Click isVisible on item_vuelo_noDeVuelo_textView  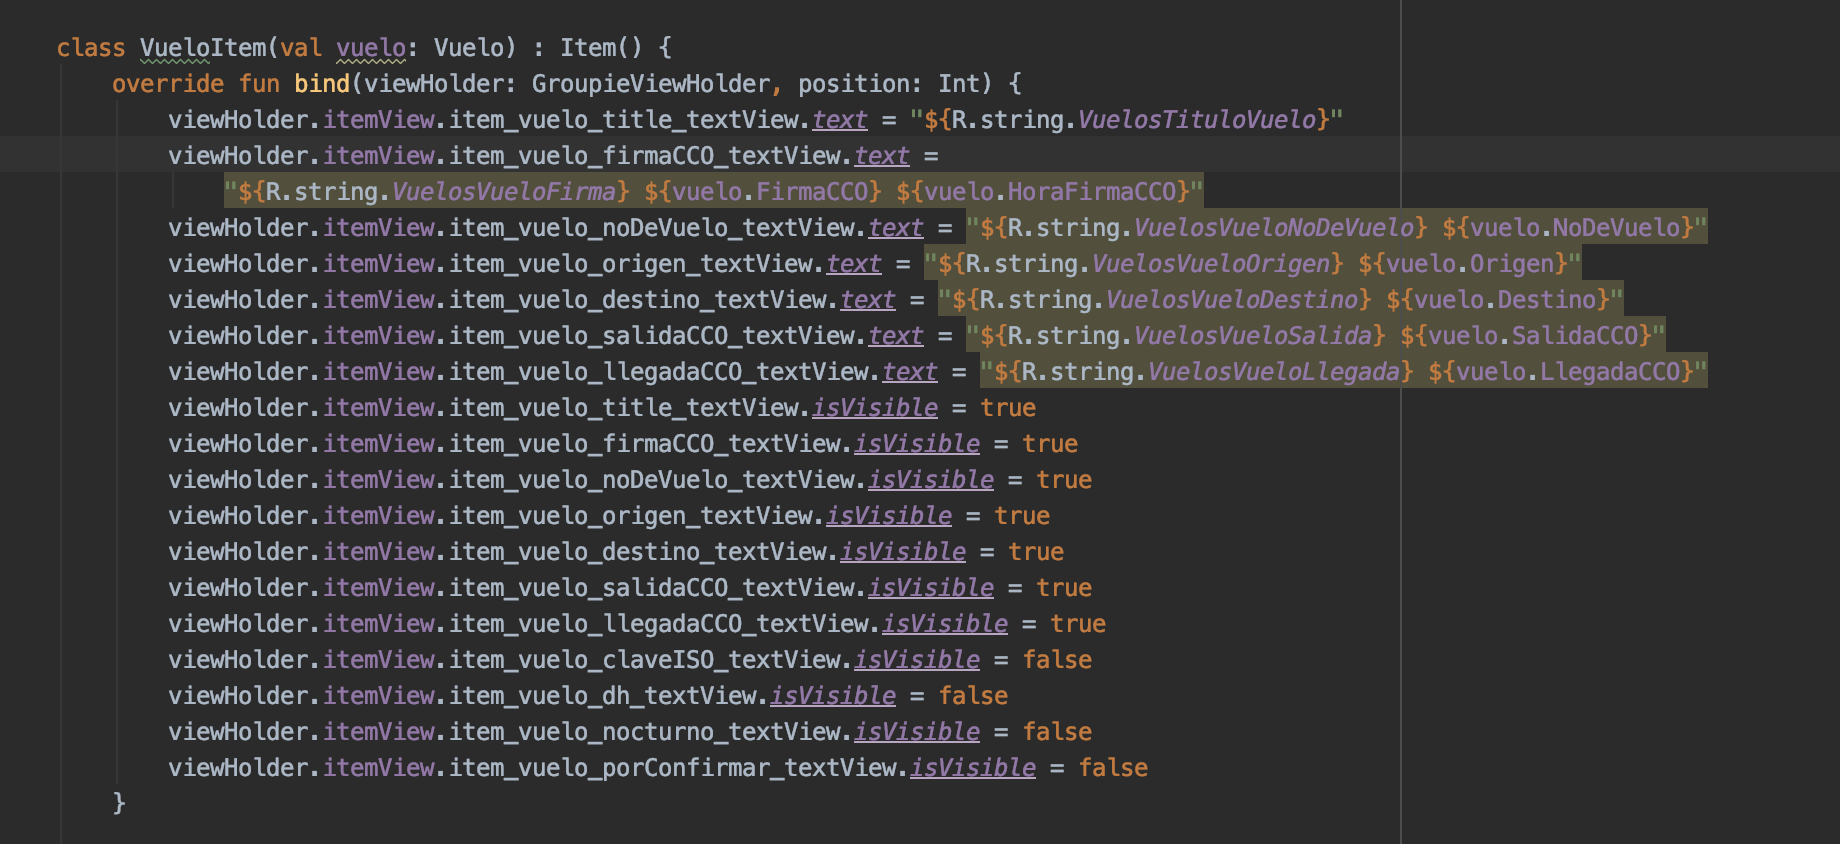coord(930,480)
